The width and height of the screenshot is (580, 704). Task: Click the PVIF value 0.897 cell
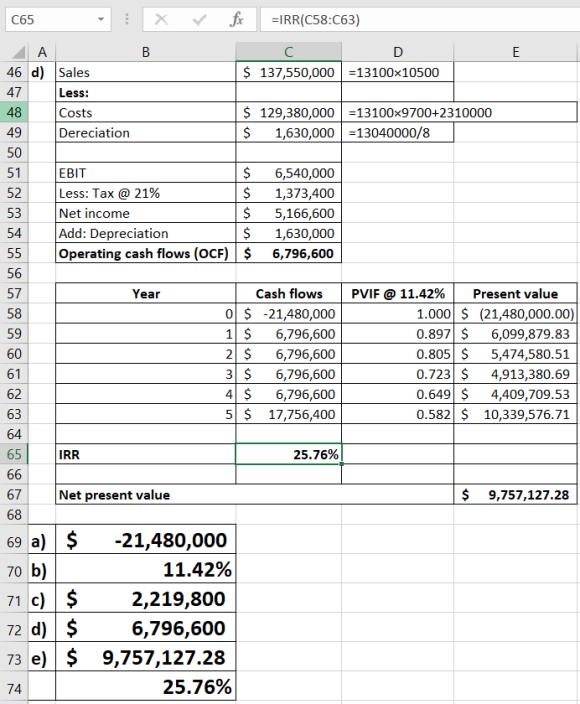click(398, 334)
